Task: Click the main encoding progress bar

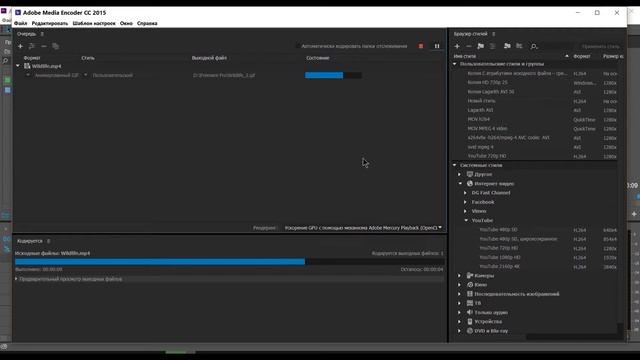Action: (229, 262)
